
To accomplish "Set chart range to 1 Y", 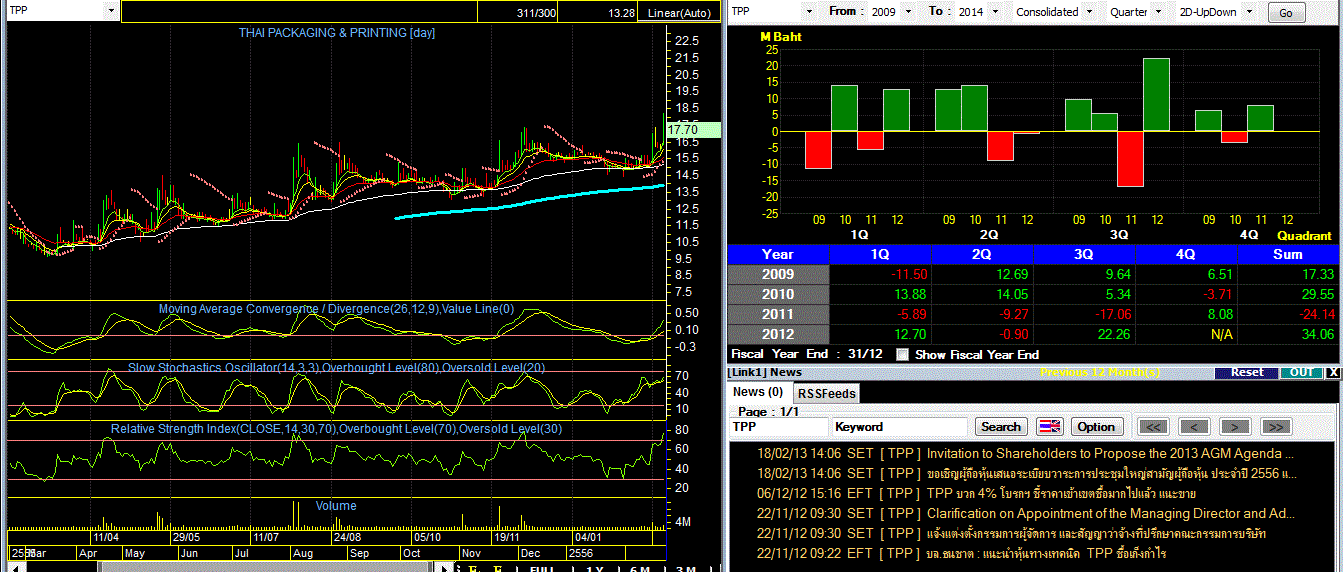I will click(x=594, y=569).
